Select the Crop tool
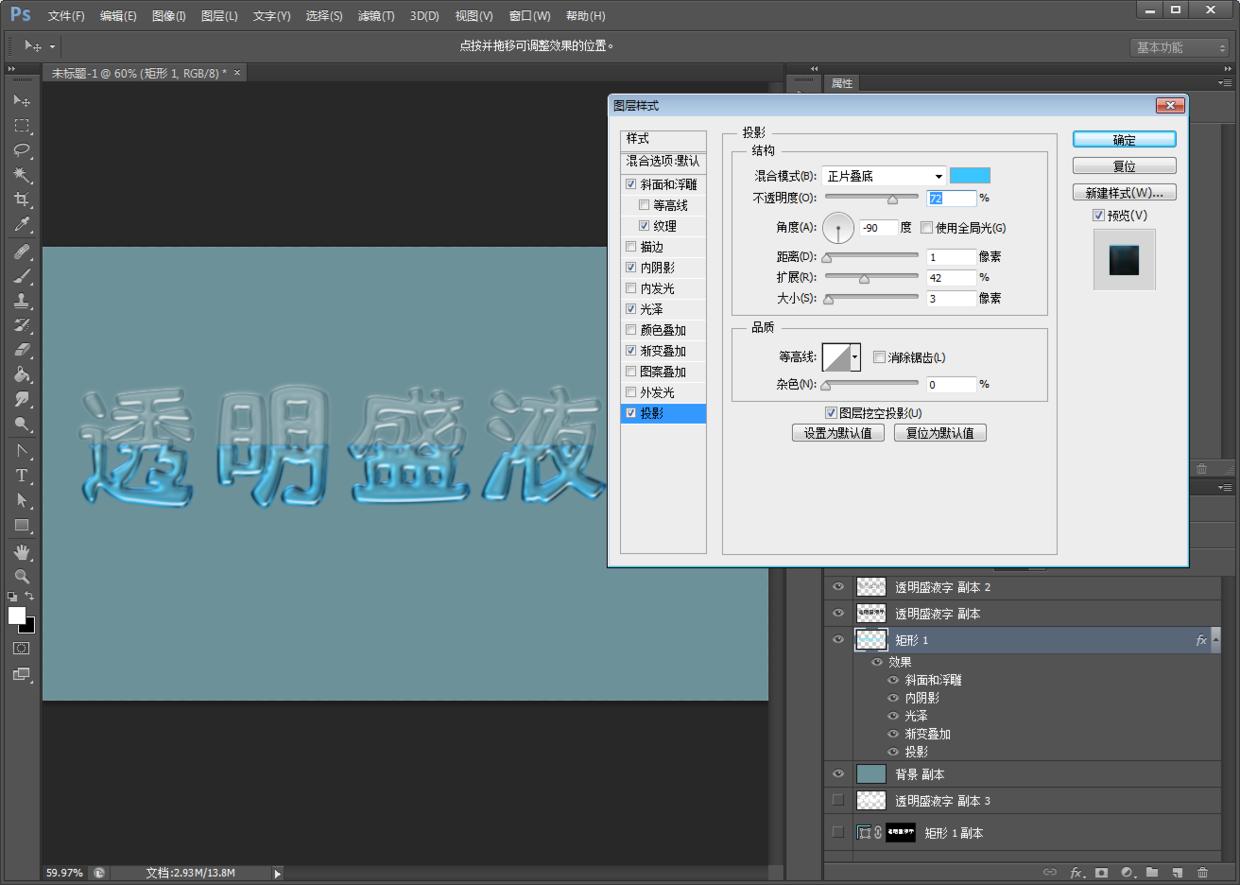 click(21, 200)
